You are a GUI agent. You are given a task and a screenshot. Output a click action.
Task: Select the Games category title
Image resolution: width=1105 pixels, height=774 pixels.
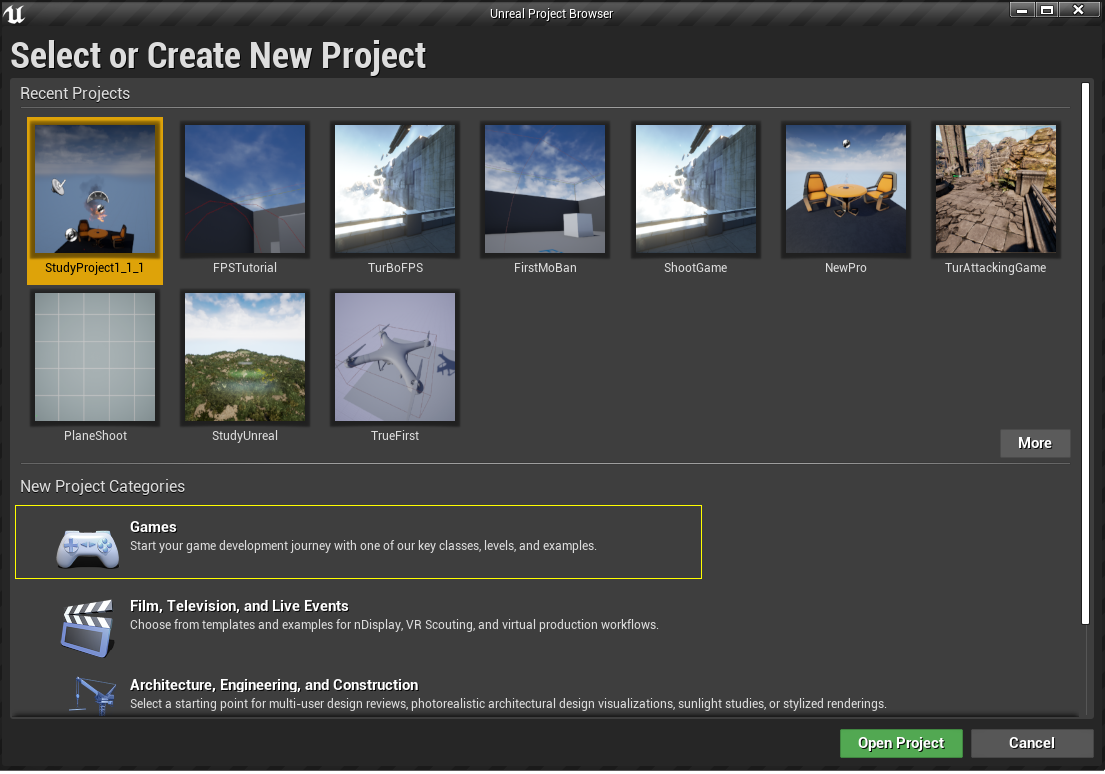click(x=153, y=527)
